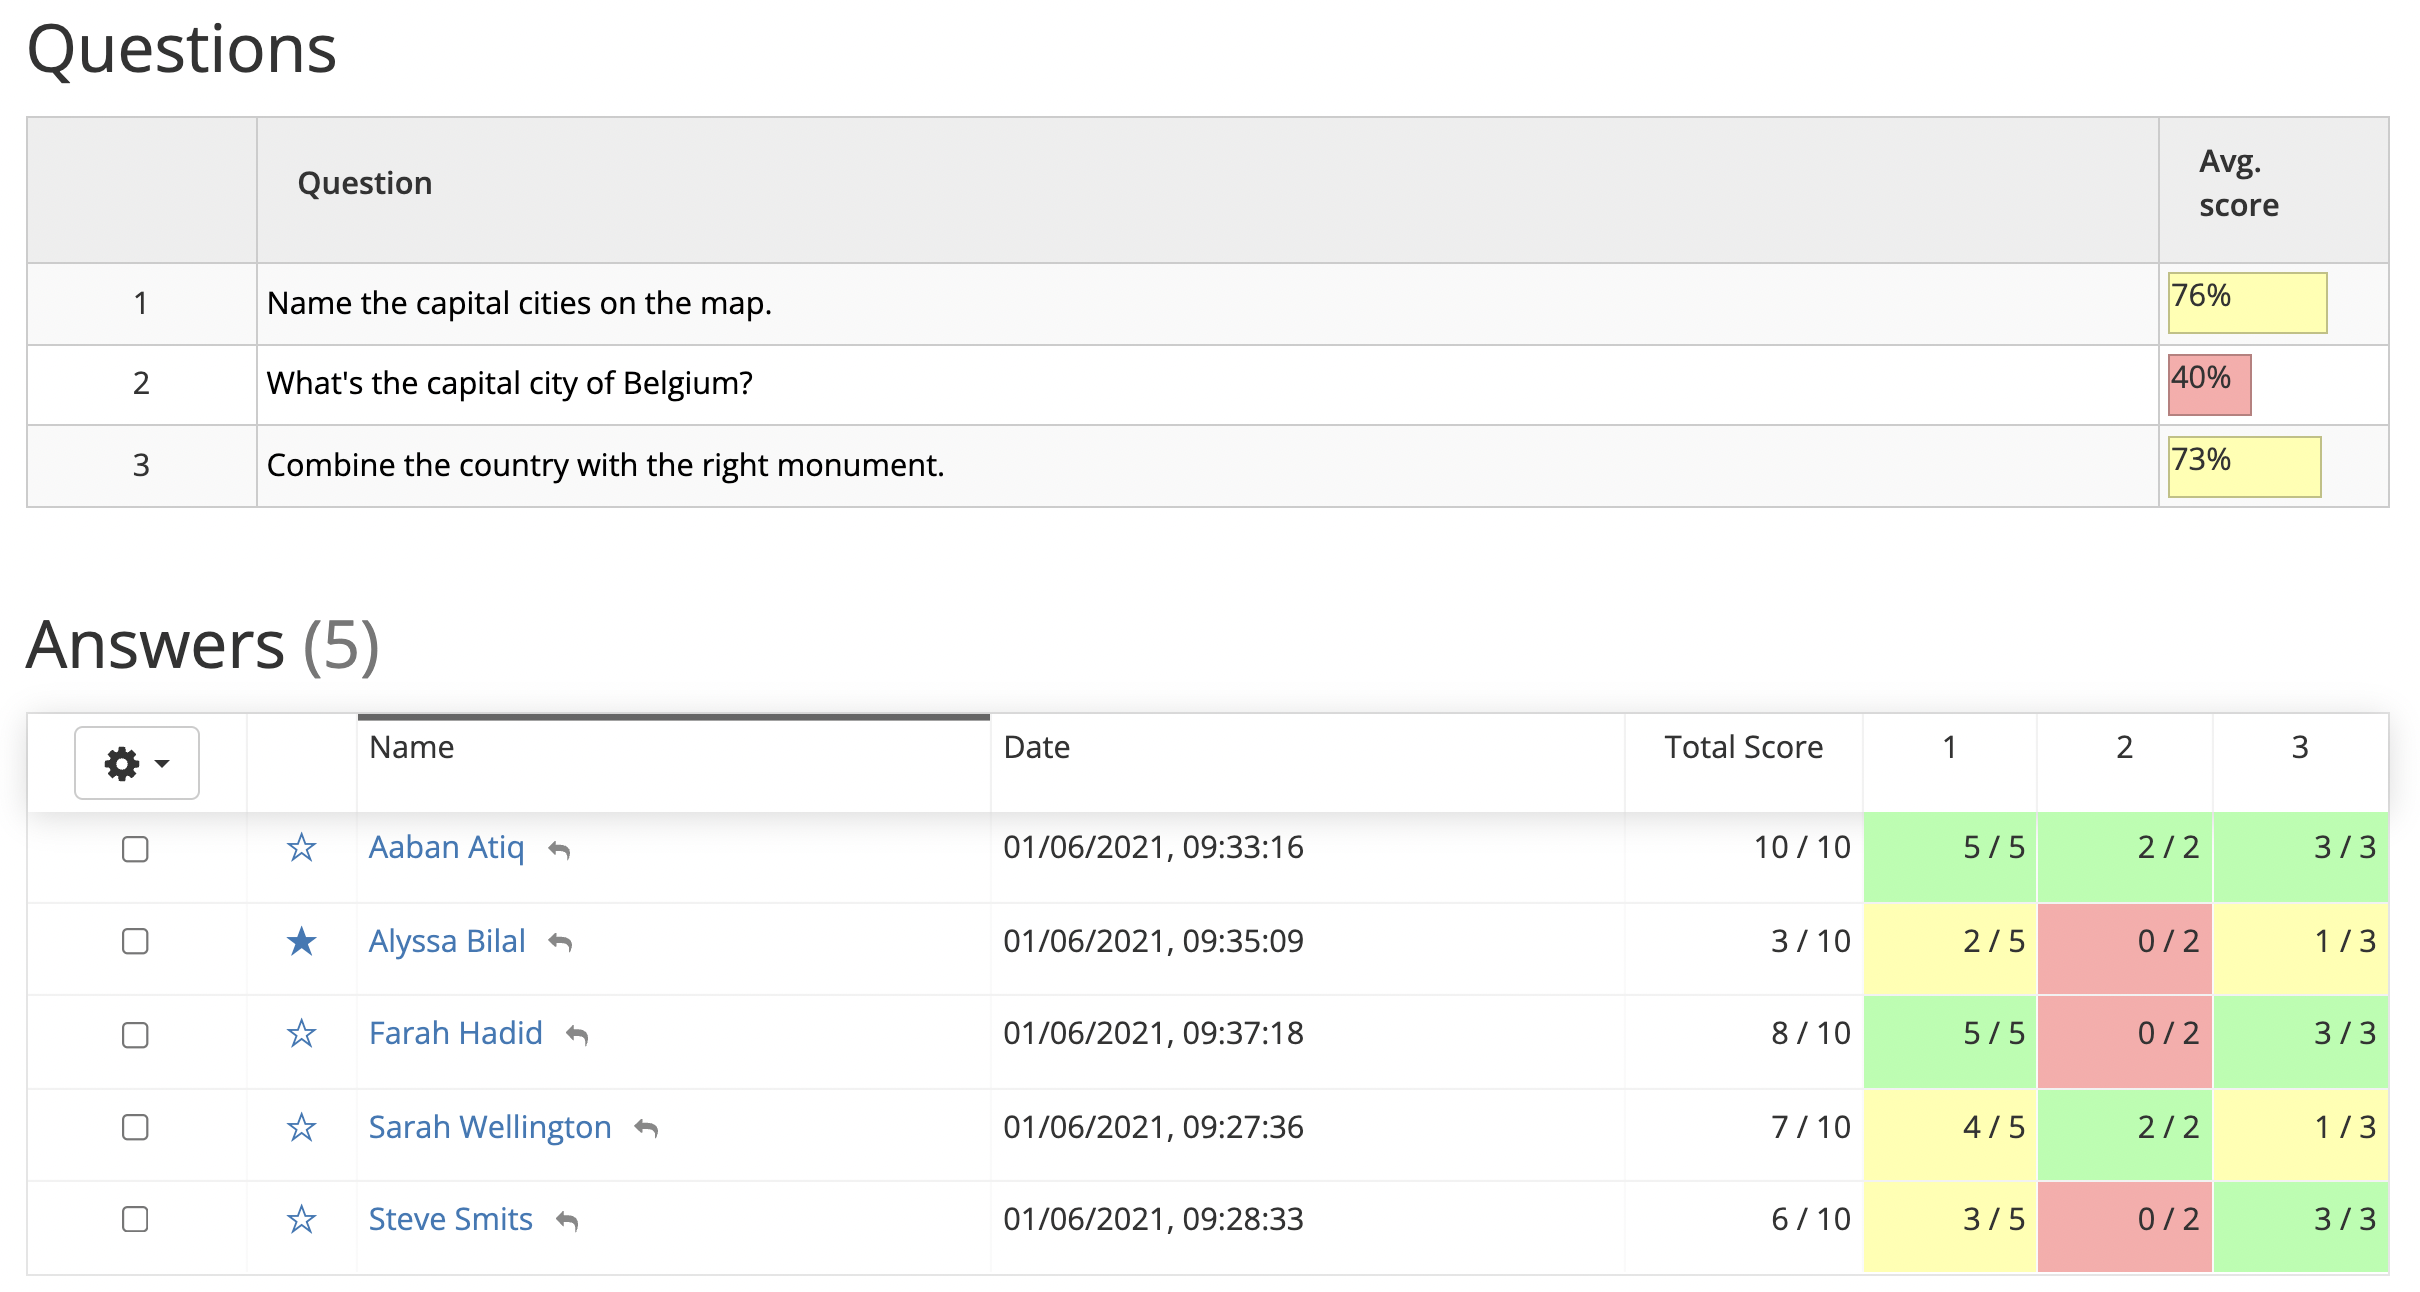Tick the checkbox for Alyssa Bilal
The width and height of the screenshot is (2420, 1292).
135,941
